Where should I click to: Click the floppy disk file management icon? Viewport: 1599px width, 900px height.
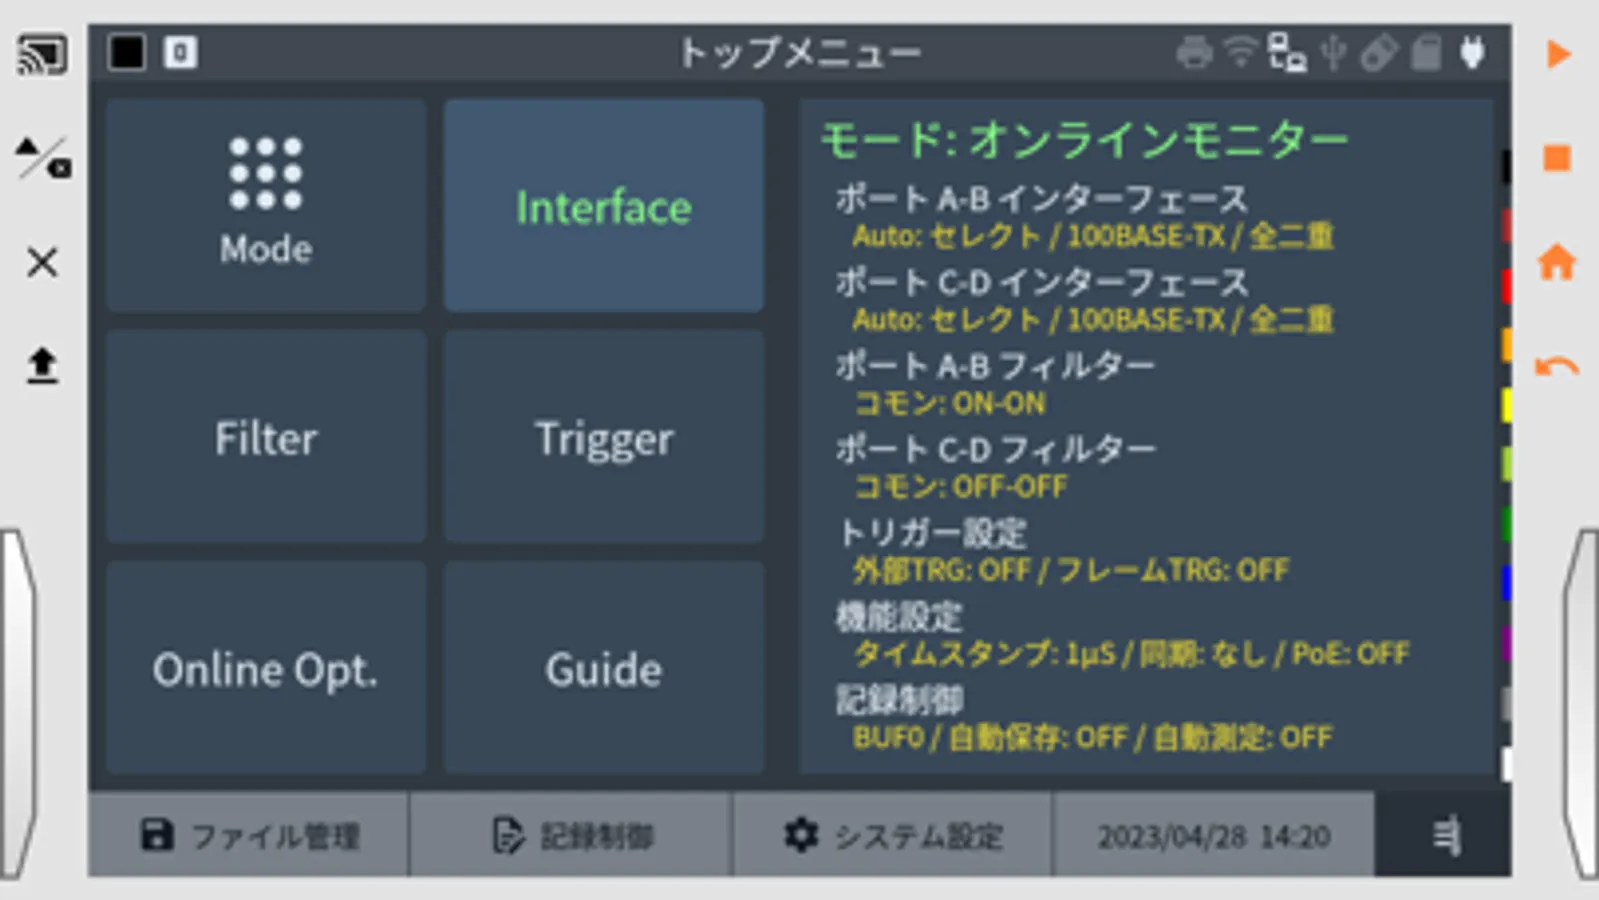[157, 834]
